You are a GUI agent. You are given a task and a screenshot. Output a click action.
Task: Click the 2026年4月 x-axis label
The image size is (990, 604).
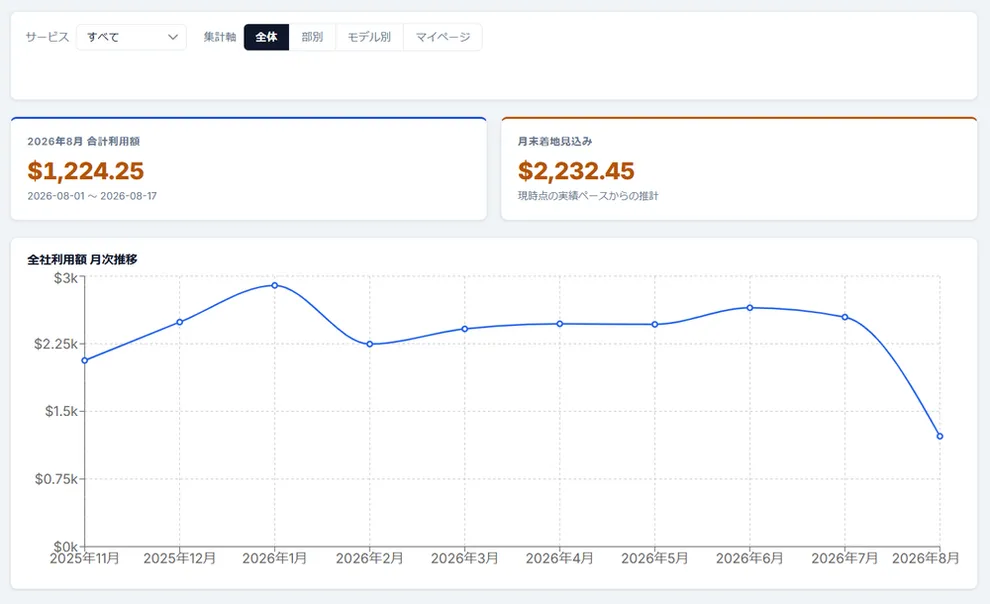pos(560,559)
